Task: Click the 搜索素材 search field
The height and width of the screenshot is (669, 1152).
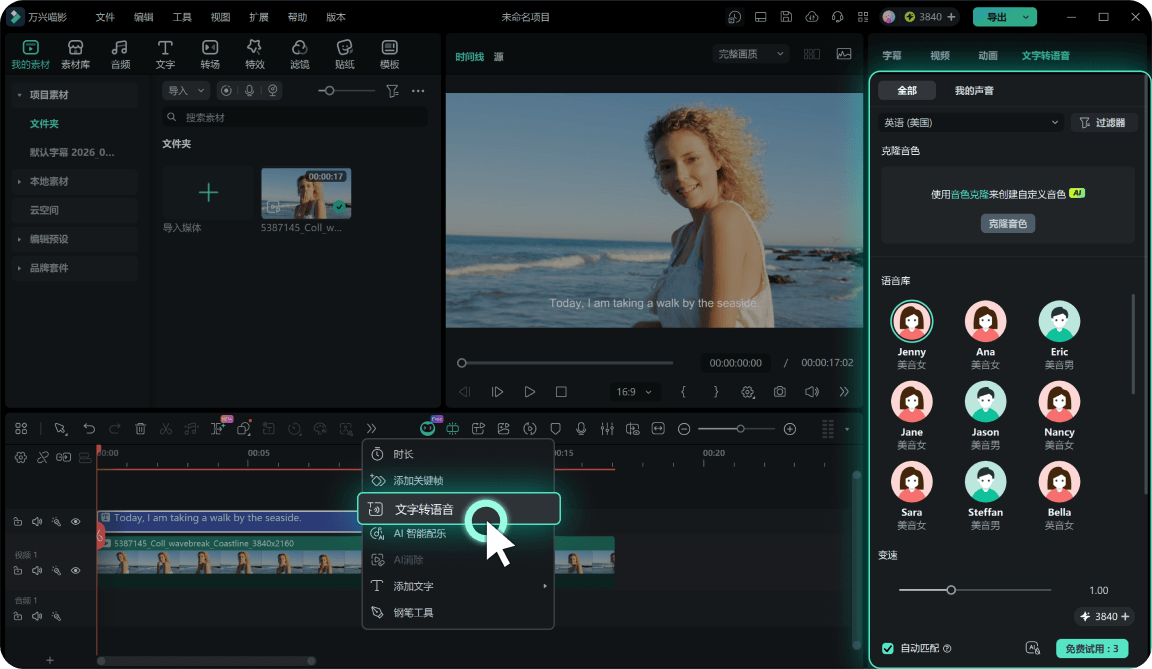Action: pos(295,117)
